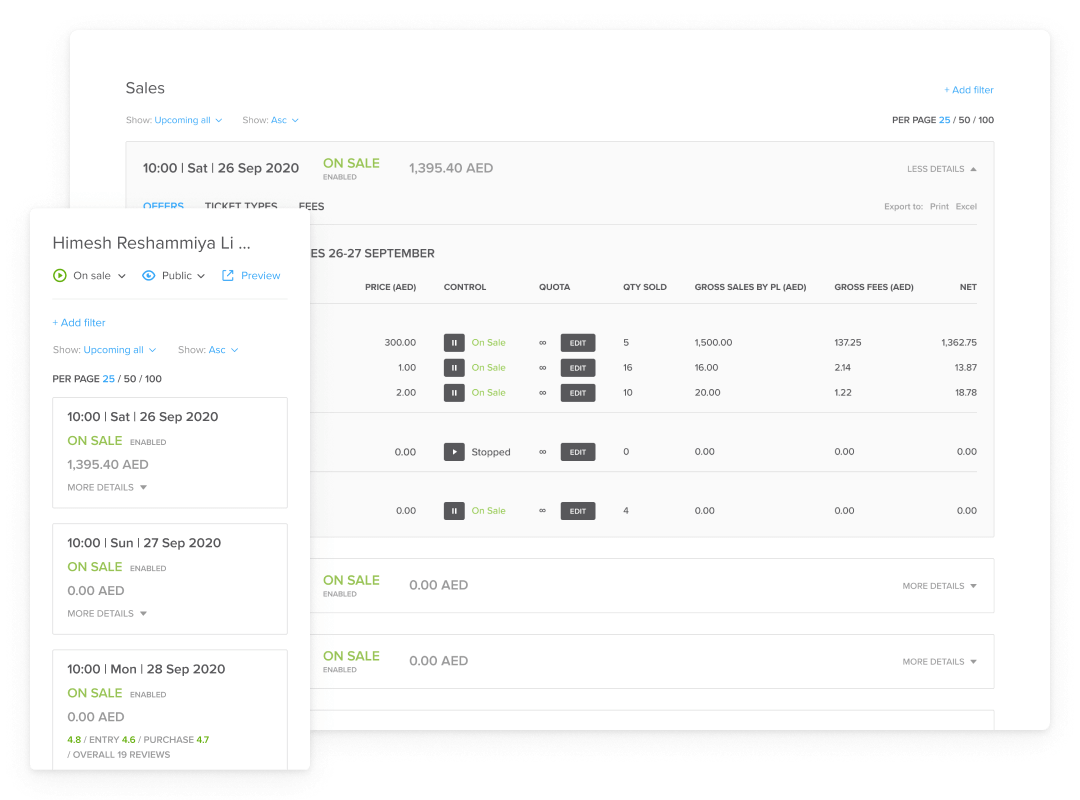
Task: Click the Gross Fees (AED) column header
Action: tap(873, 287)
